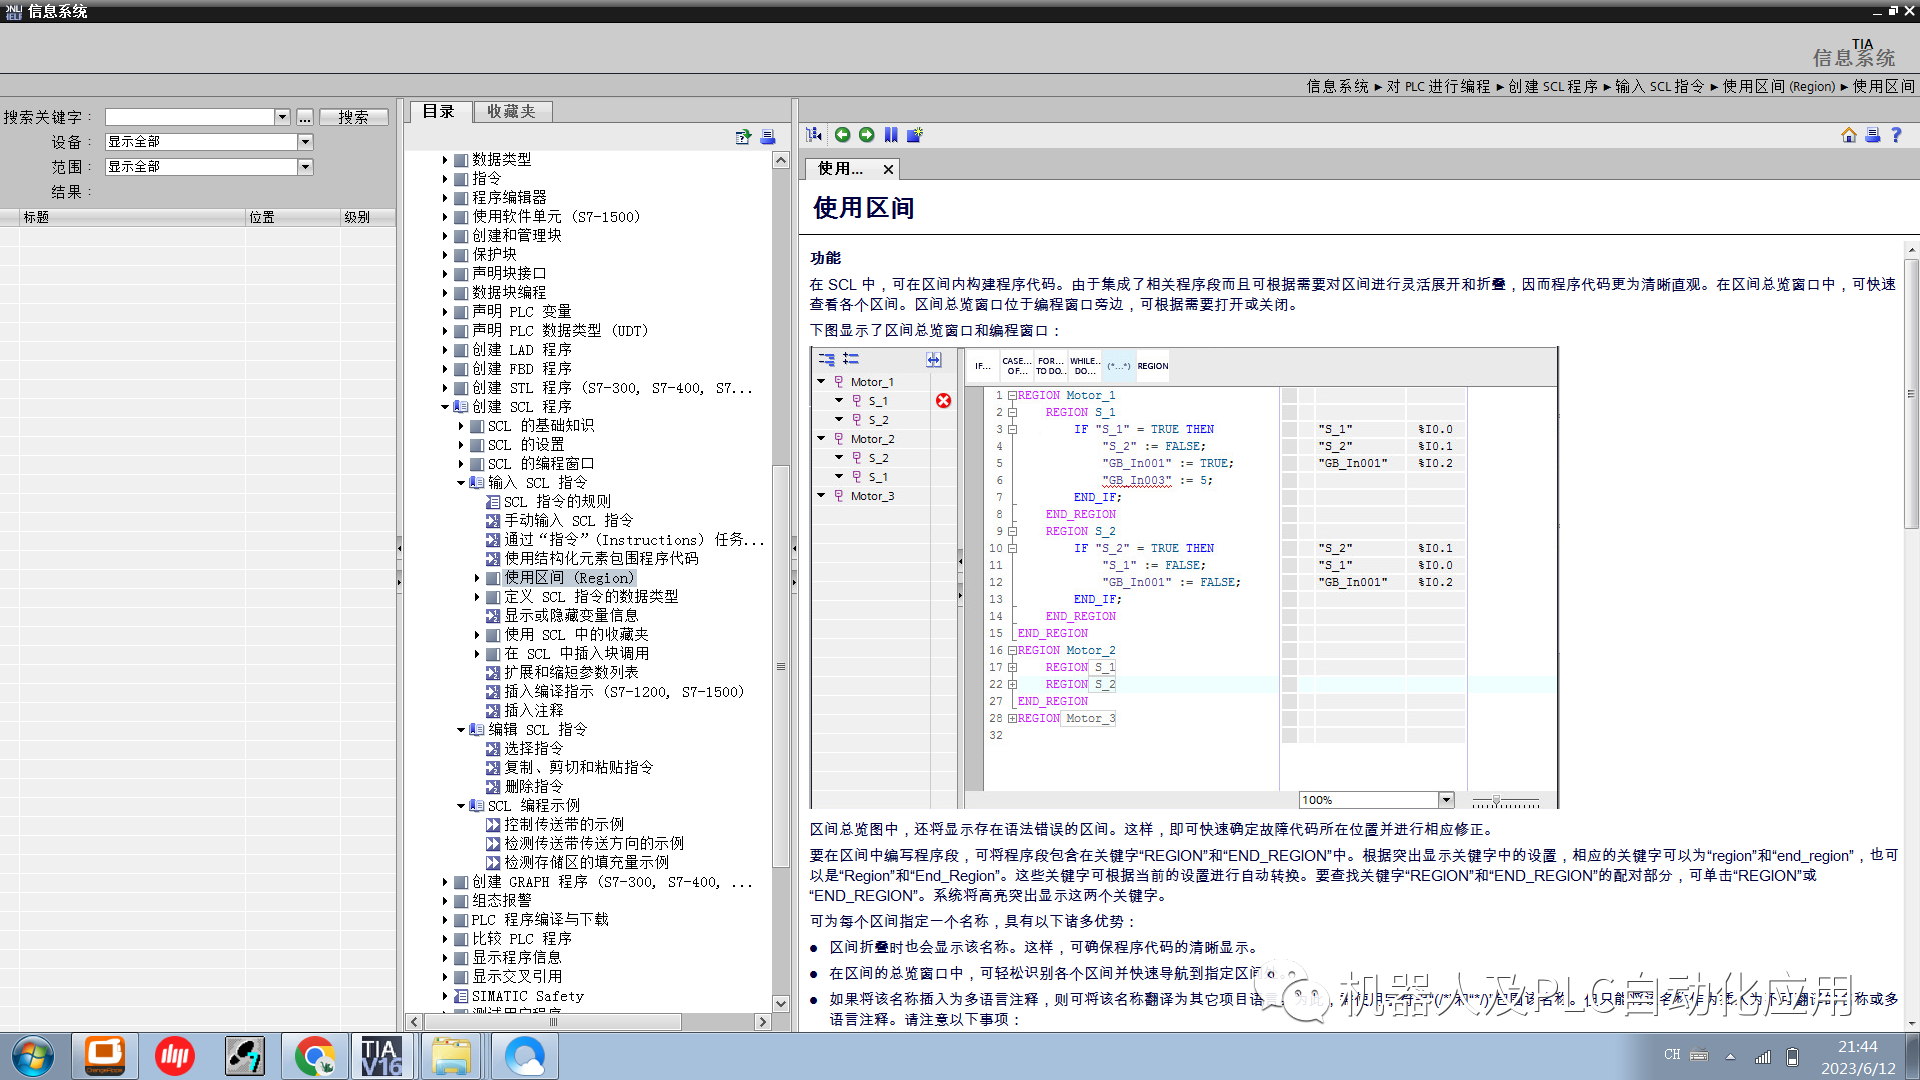Screen dimensions: 1920x1080
Task: Click the Print icon beside the Home icon
Action: click(1872, 135)
